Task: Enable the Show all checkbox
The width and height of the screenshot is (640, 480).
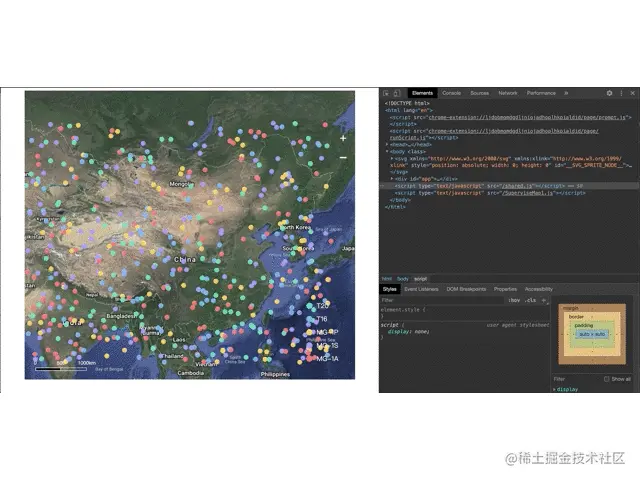Action: (607, 379)
